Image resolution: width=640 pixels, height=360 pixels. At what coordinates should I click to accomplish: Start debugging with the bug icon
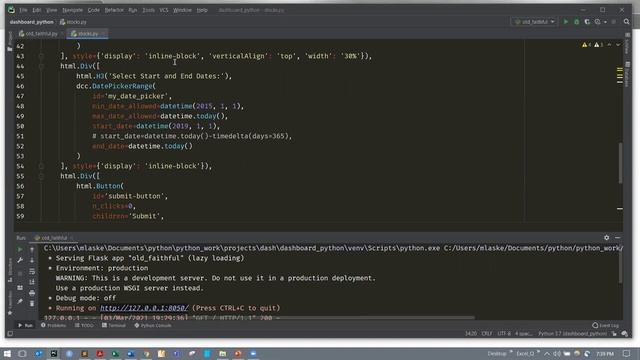[x=576, y=22]
